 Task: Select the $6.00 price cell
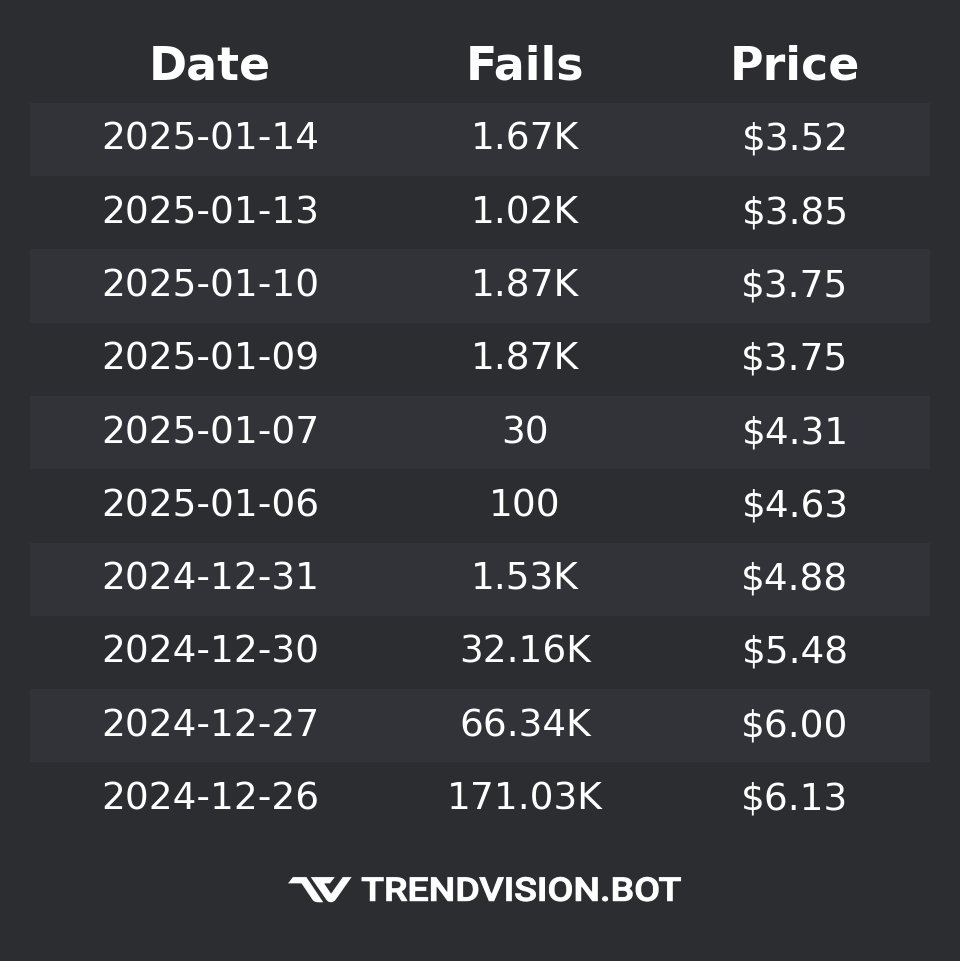(794, 724)
